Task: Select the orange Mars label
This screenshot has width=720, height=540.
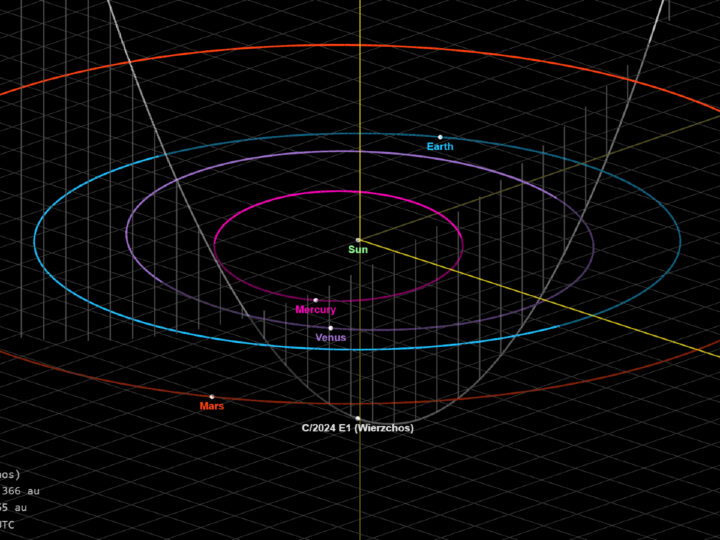Action: pyautogui.click(x=212, y=407)
